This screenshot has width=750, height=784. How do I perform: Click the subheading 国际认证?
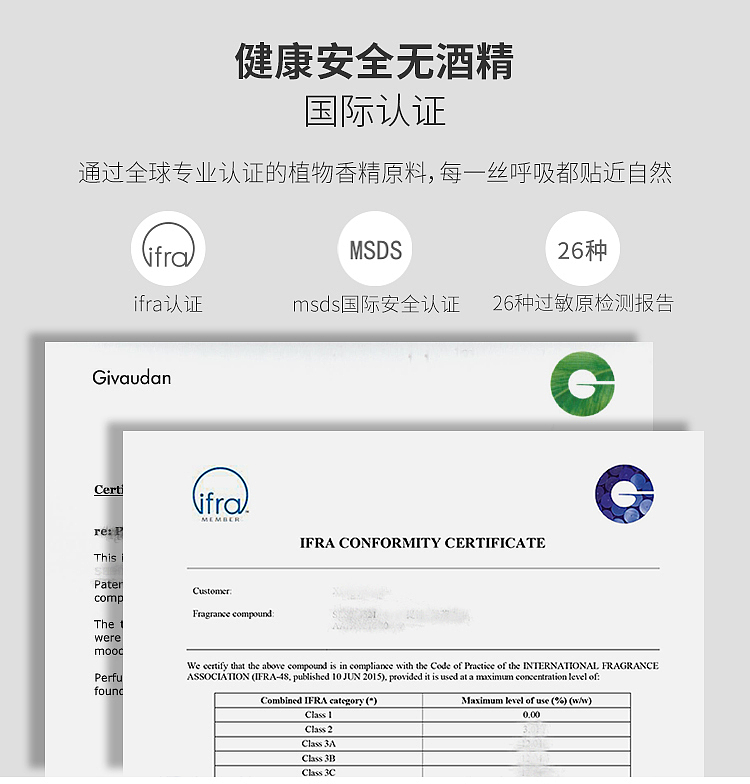[x=375, y=111]
